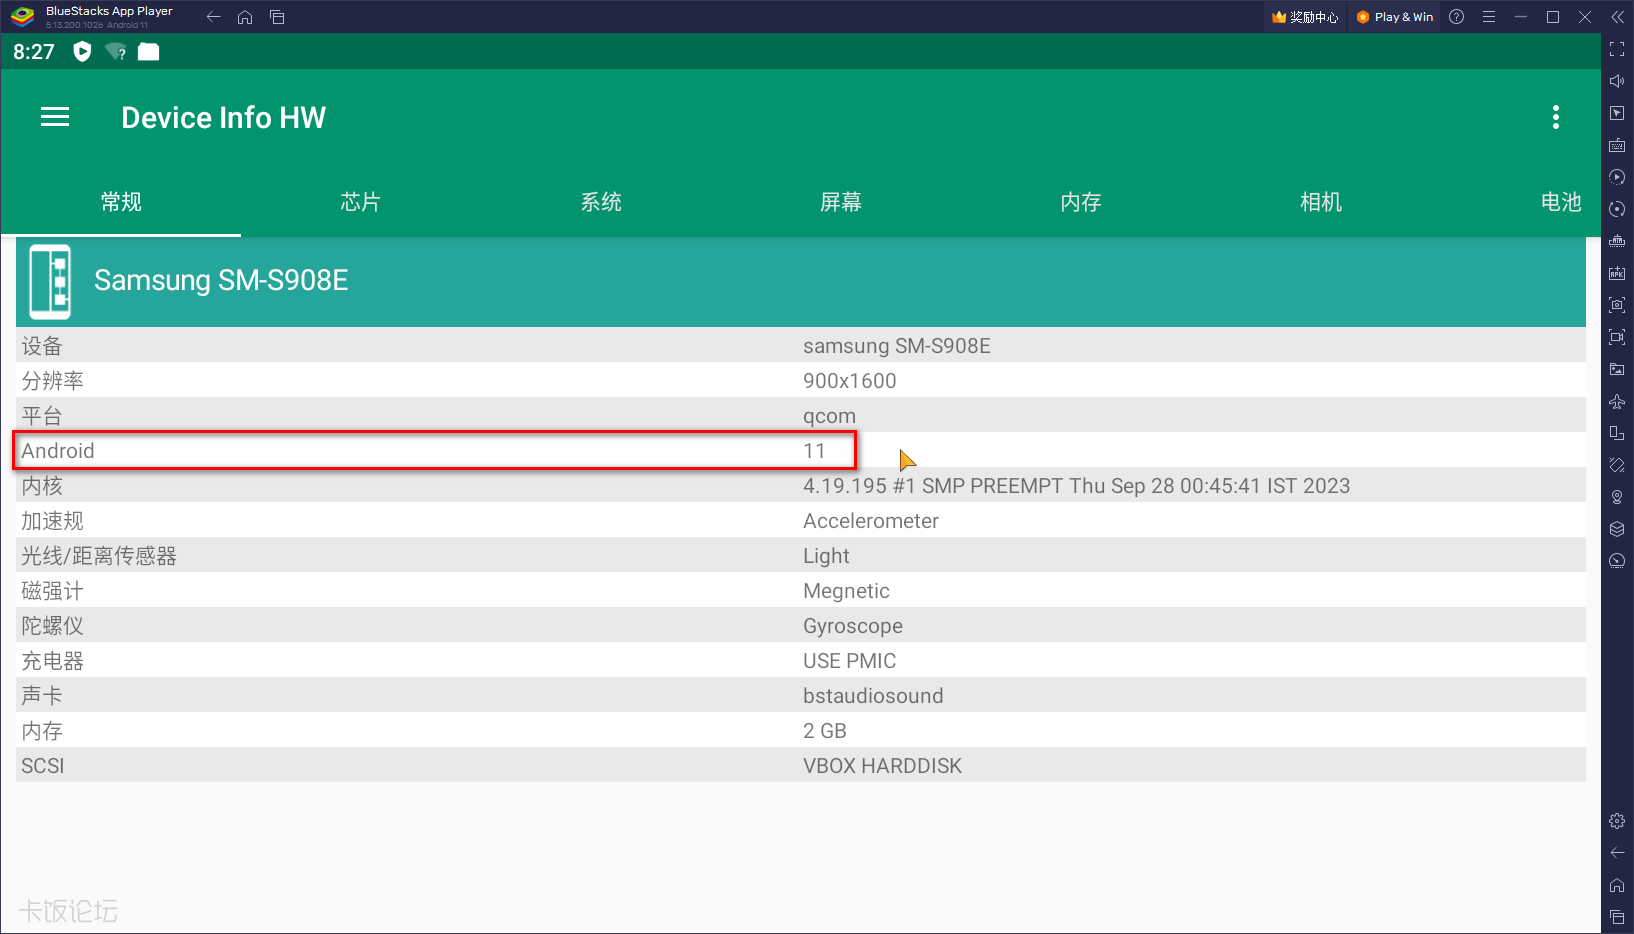Select the 常规 tab
This screenshot has height=934, width=1634.
(x=121, y=202)
